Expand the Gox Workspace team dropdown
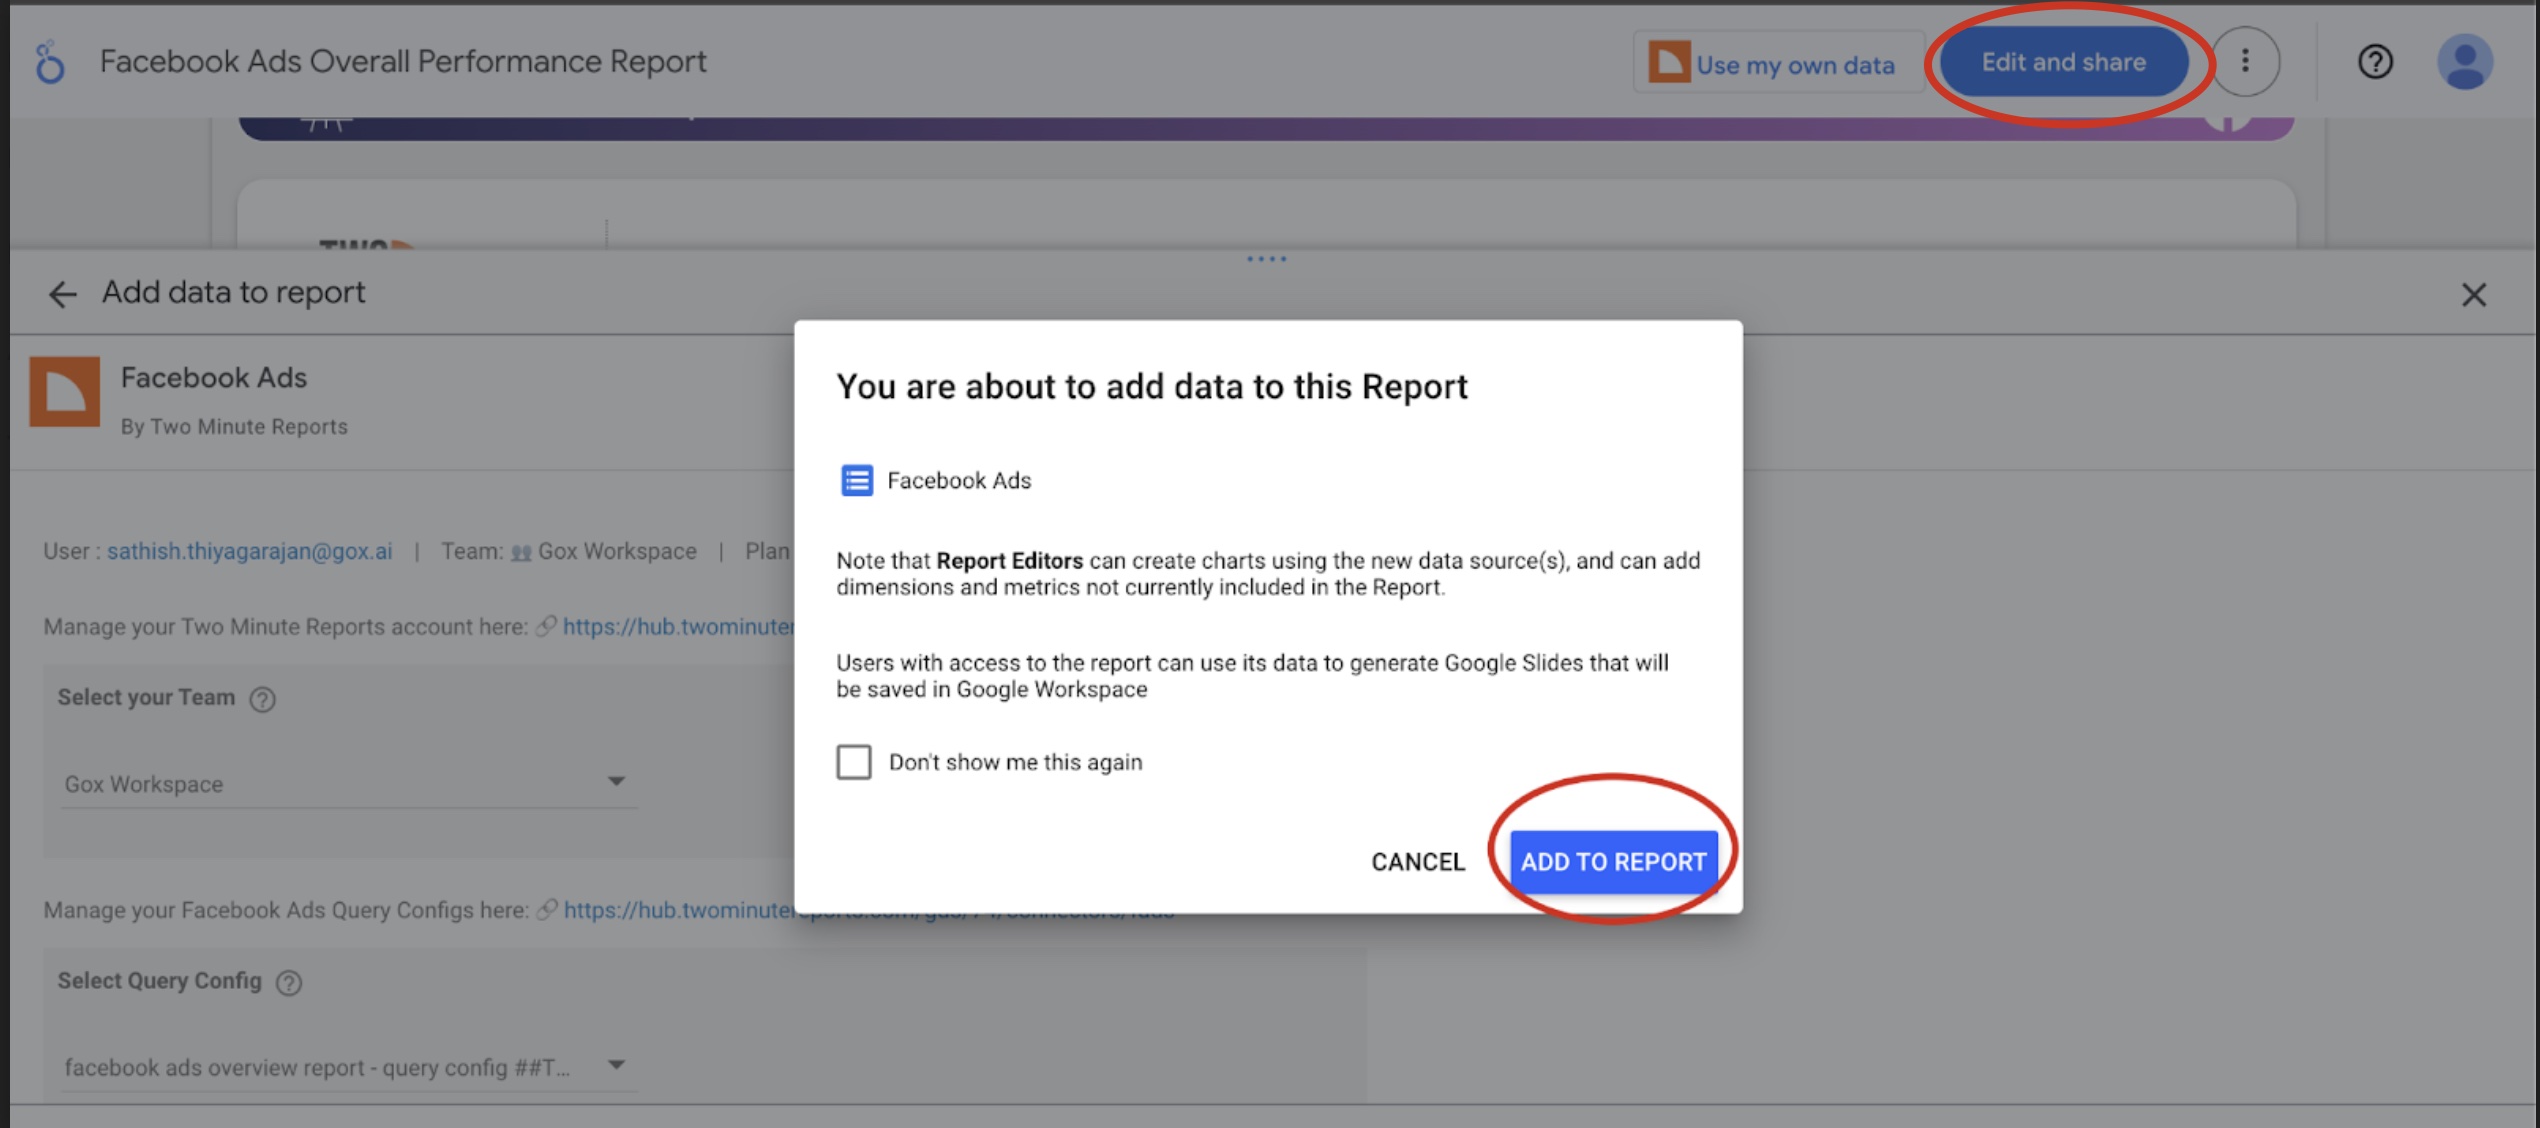The height and width of the screenshot is (1128, 2540). pyautogui.click(x=347, y=783)
